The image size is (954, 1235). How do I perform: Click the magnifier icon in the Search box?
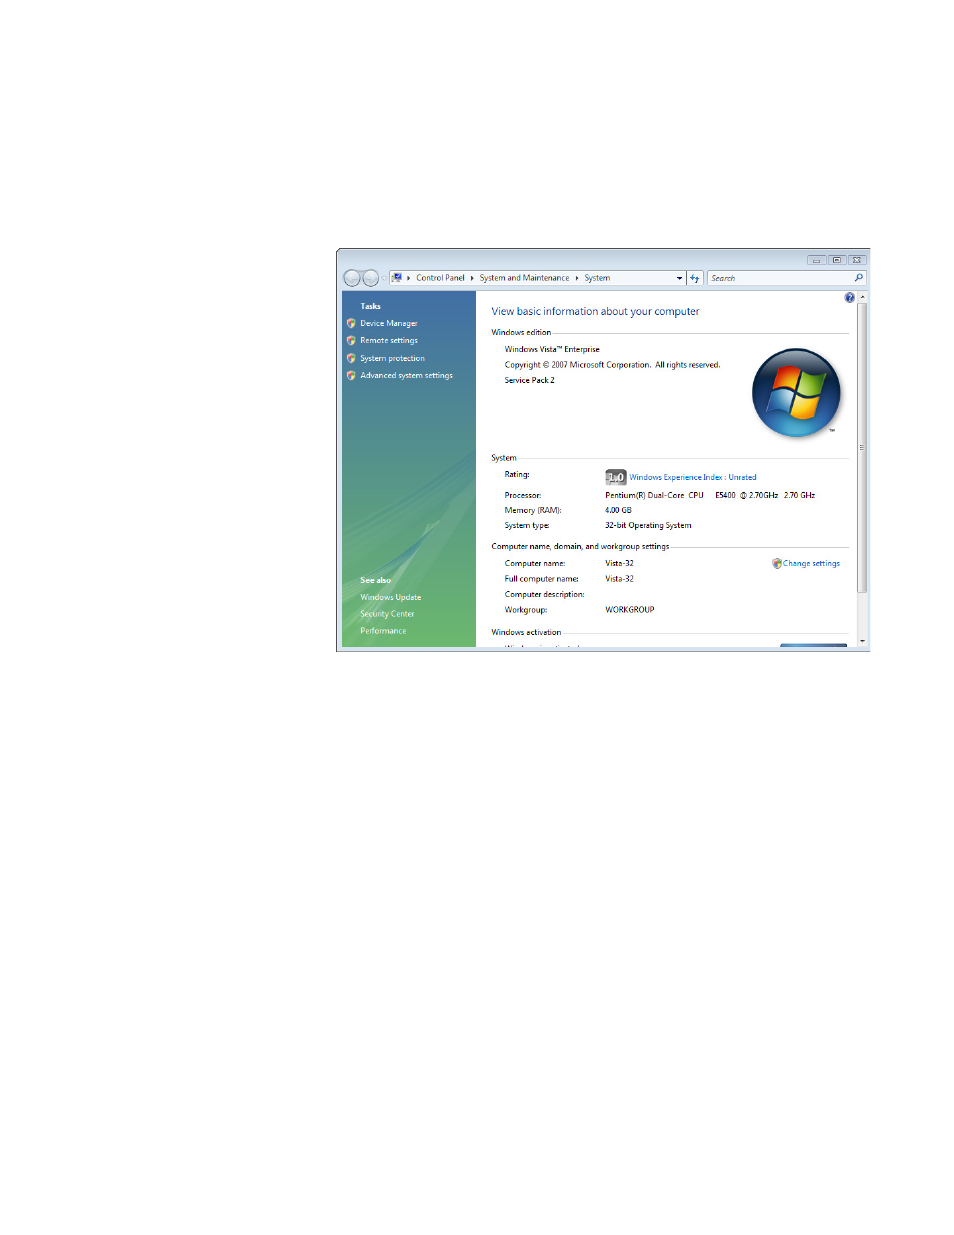[858, 278]
